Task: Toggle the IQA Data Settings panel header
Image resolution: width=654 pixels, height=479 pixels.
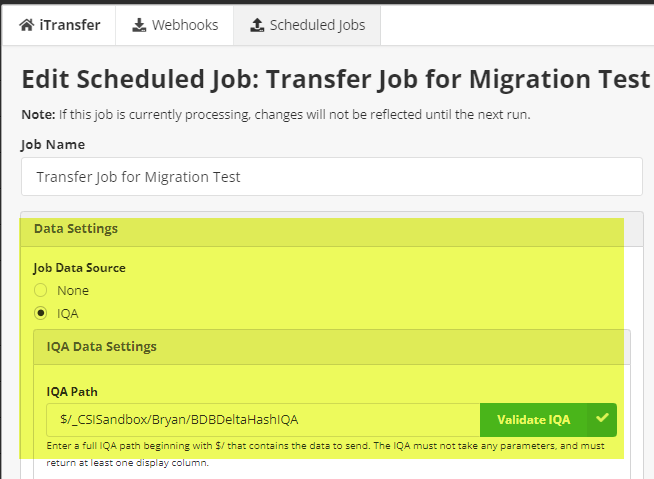Action: tap(101, 347)
